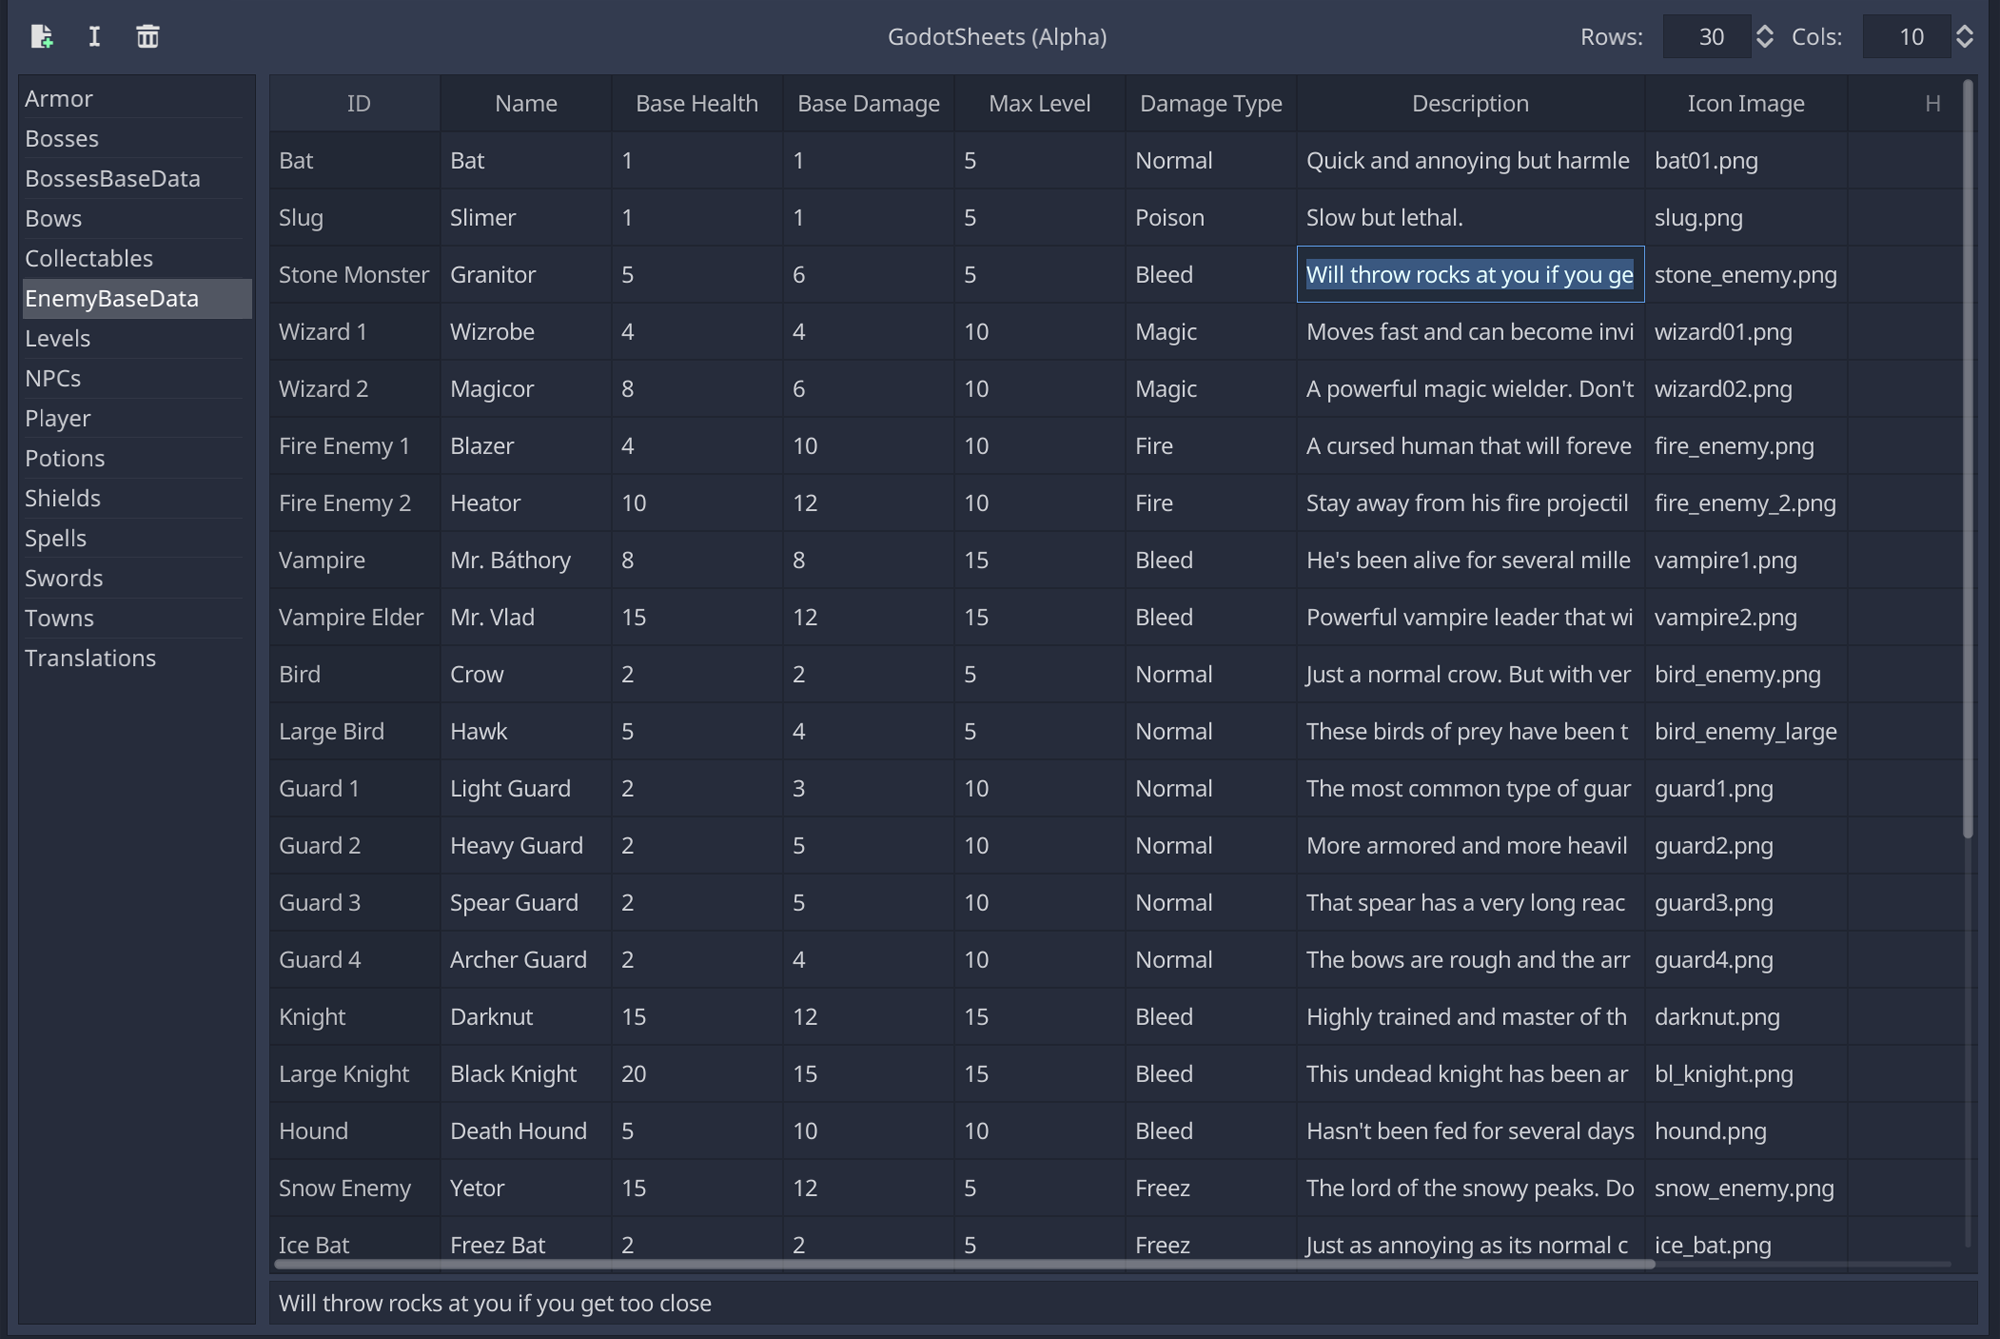
Task: Click the Cols number input field
Action: point(1908,37)
